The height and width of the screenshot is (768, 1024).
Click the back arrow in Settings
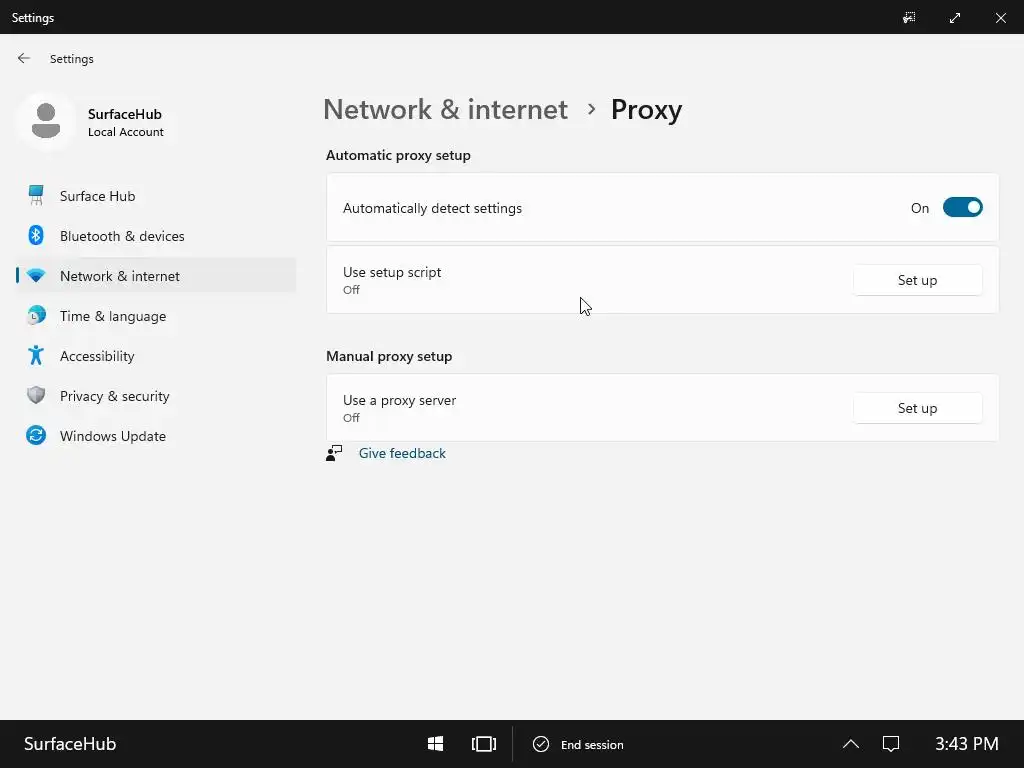pyautogui.click(x=24, y=59)
